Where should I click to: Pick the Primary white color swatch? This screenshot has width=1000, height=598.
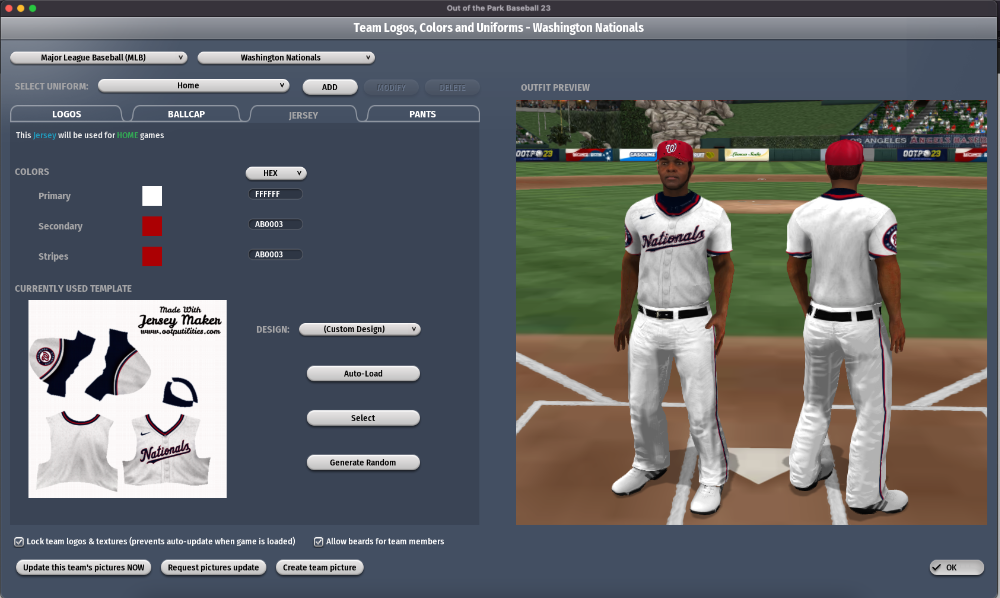point(152,196)
